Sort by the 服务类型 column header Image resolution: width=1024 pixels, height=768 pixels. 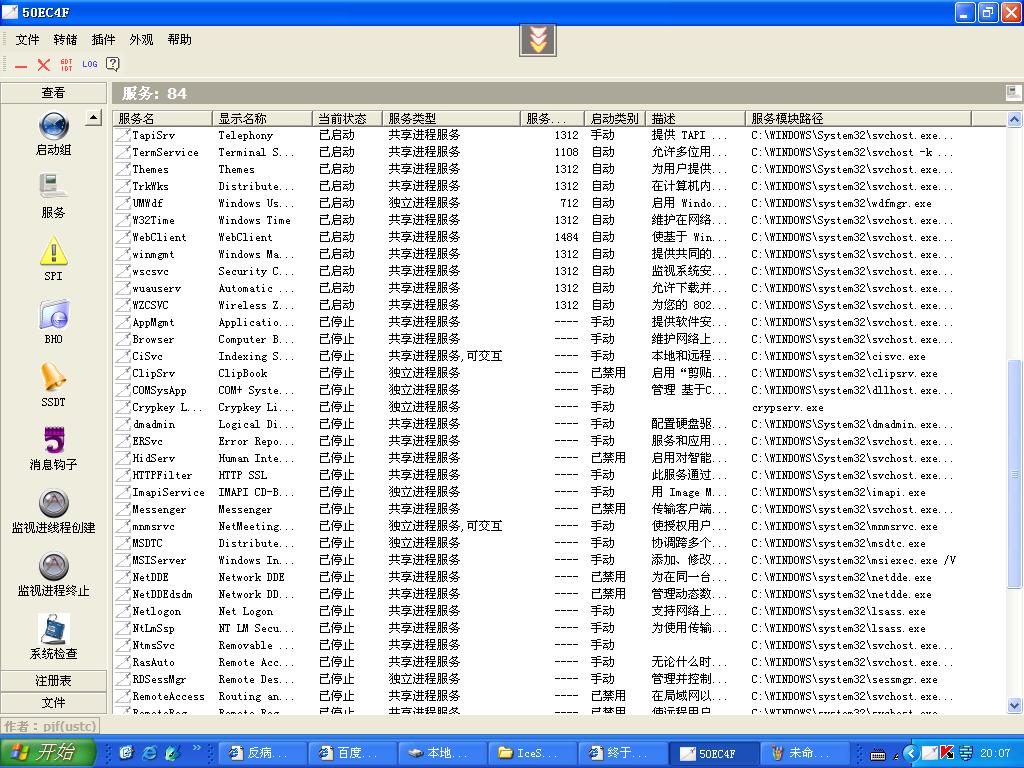(451, 118)
